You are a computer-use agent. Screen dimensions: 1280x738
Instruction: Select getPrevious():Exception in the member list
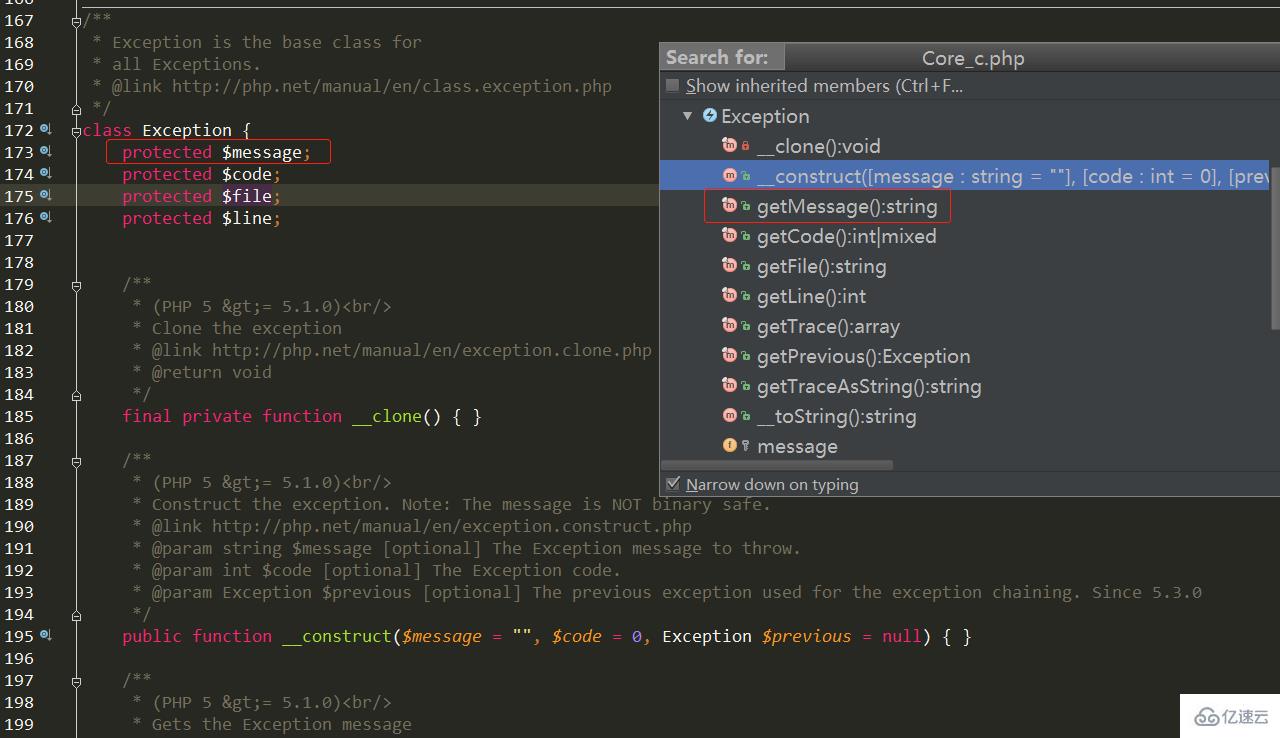(864, 357)
